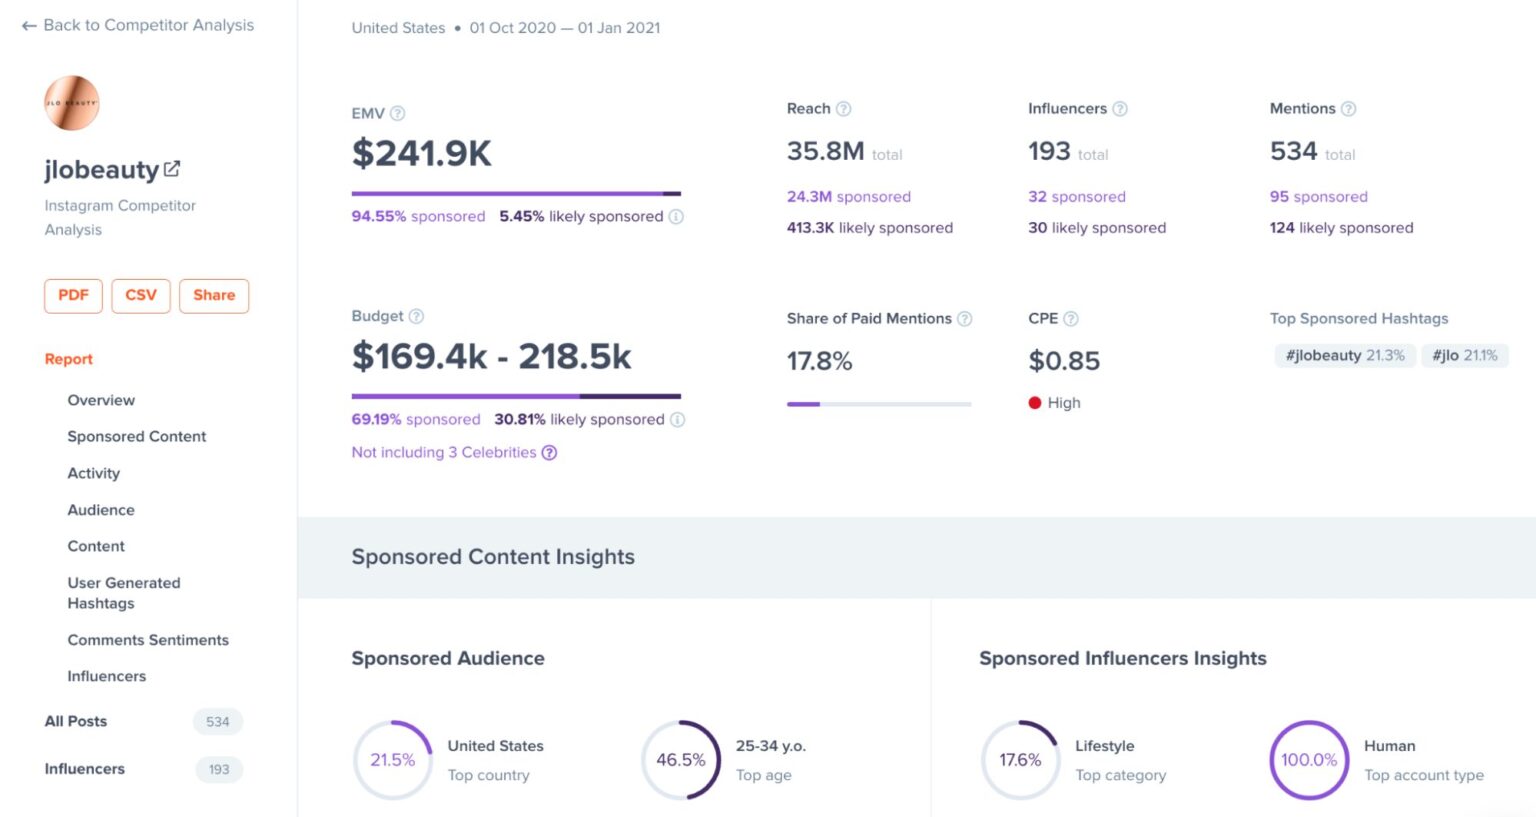Open jlobeauty's Instagram via external link icon
1536x817 pixels.
click(x=172, y=169)
